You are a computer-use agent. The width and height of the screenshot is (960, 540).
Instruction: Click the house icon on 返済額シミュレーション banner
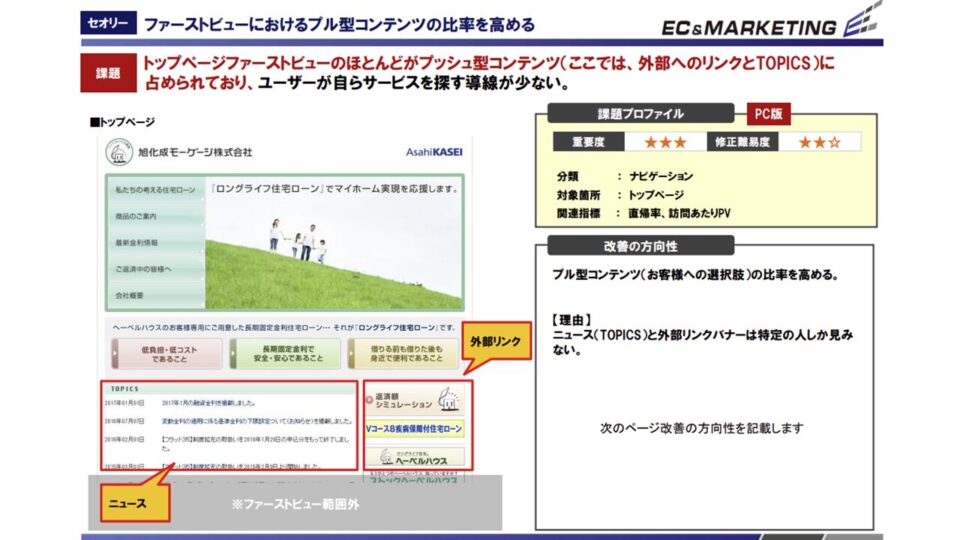pyautogui.click(x=448, y=399)
